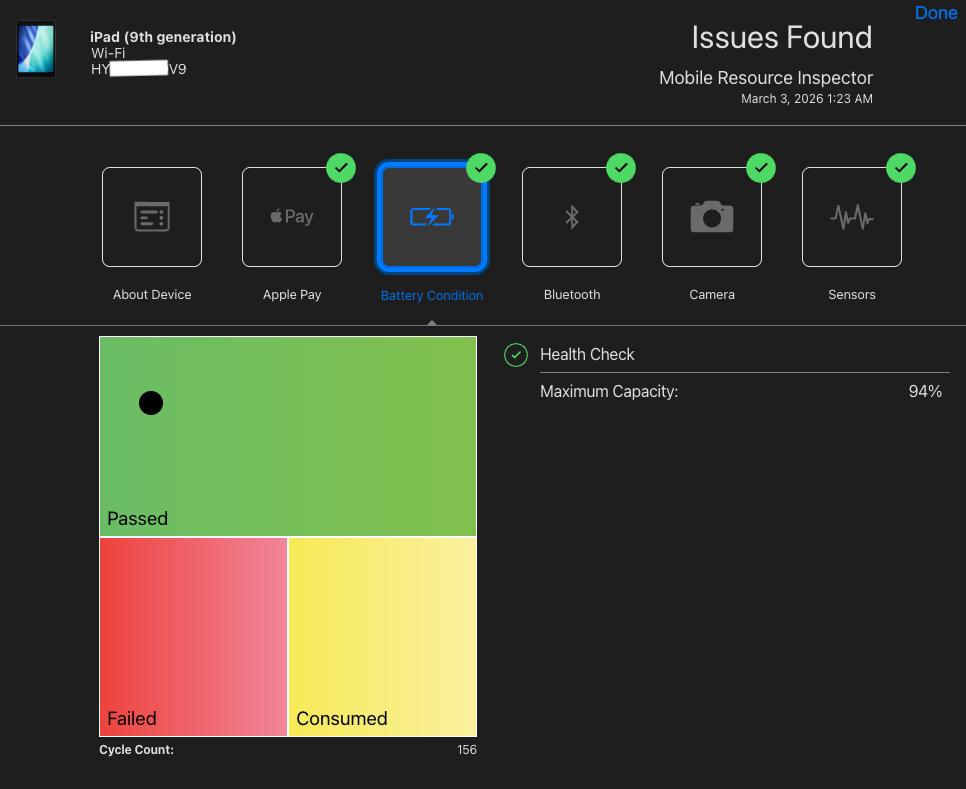Click the Battery Condition icon tile
This screenshot has width=966, height=789.
click(x=432, y=217)
